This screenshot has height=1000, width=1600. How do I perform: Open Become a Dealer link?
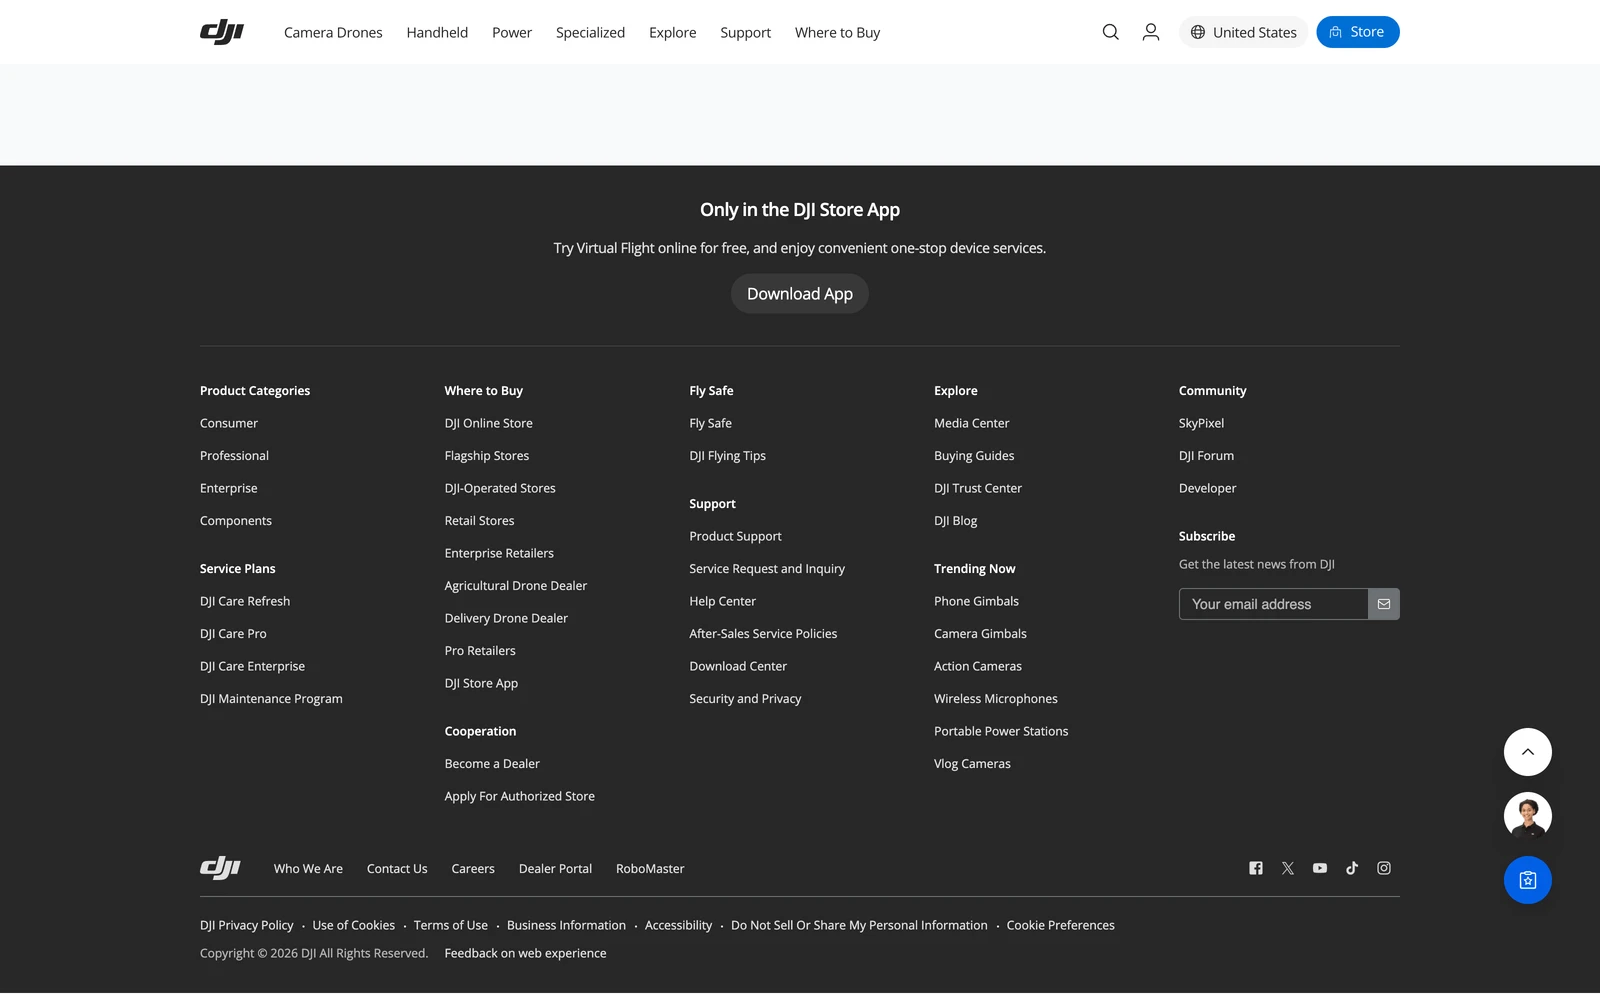(x=492, y=764)
